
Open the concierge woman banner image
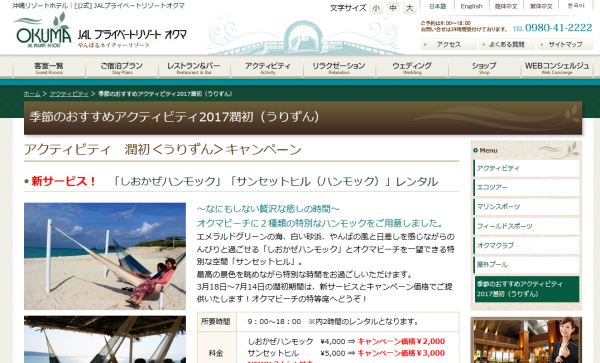tap(526, 340)
